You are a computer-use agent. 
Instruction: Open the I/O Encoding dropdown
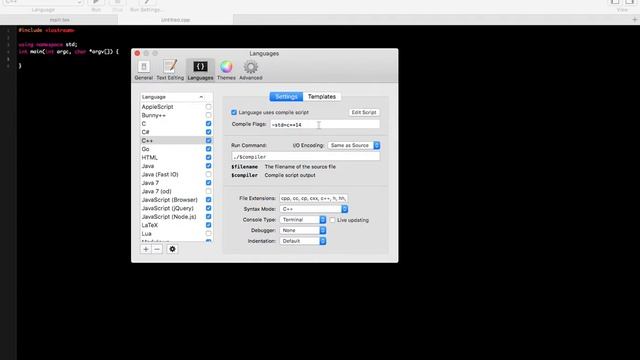coord(354,145)
